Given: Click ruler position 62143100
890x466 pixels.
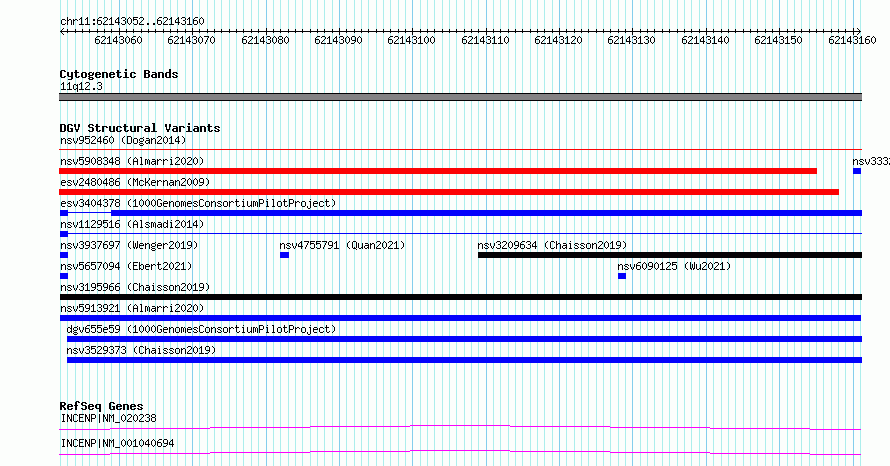Looking at the screenshot, I should tap(411, 40).
